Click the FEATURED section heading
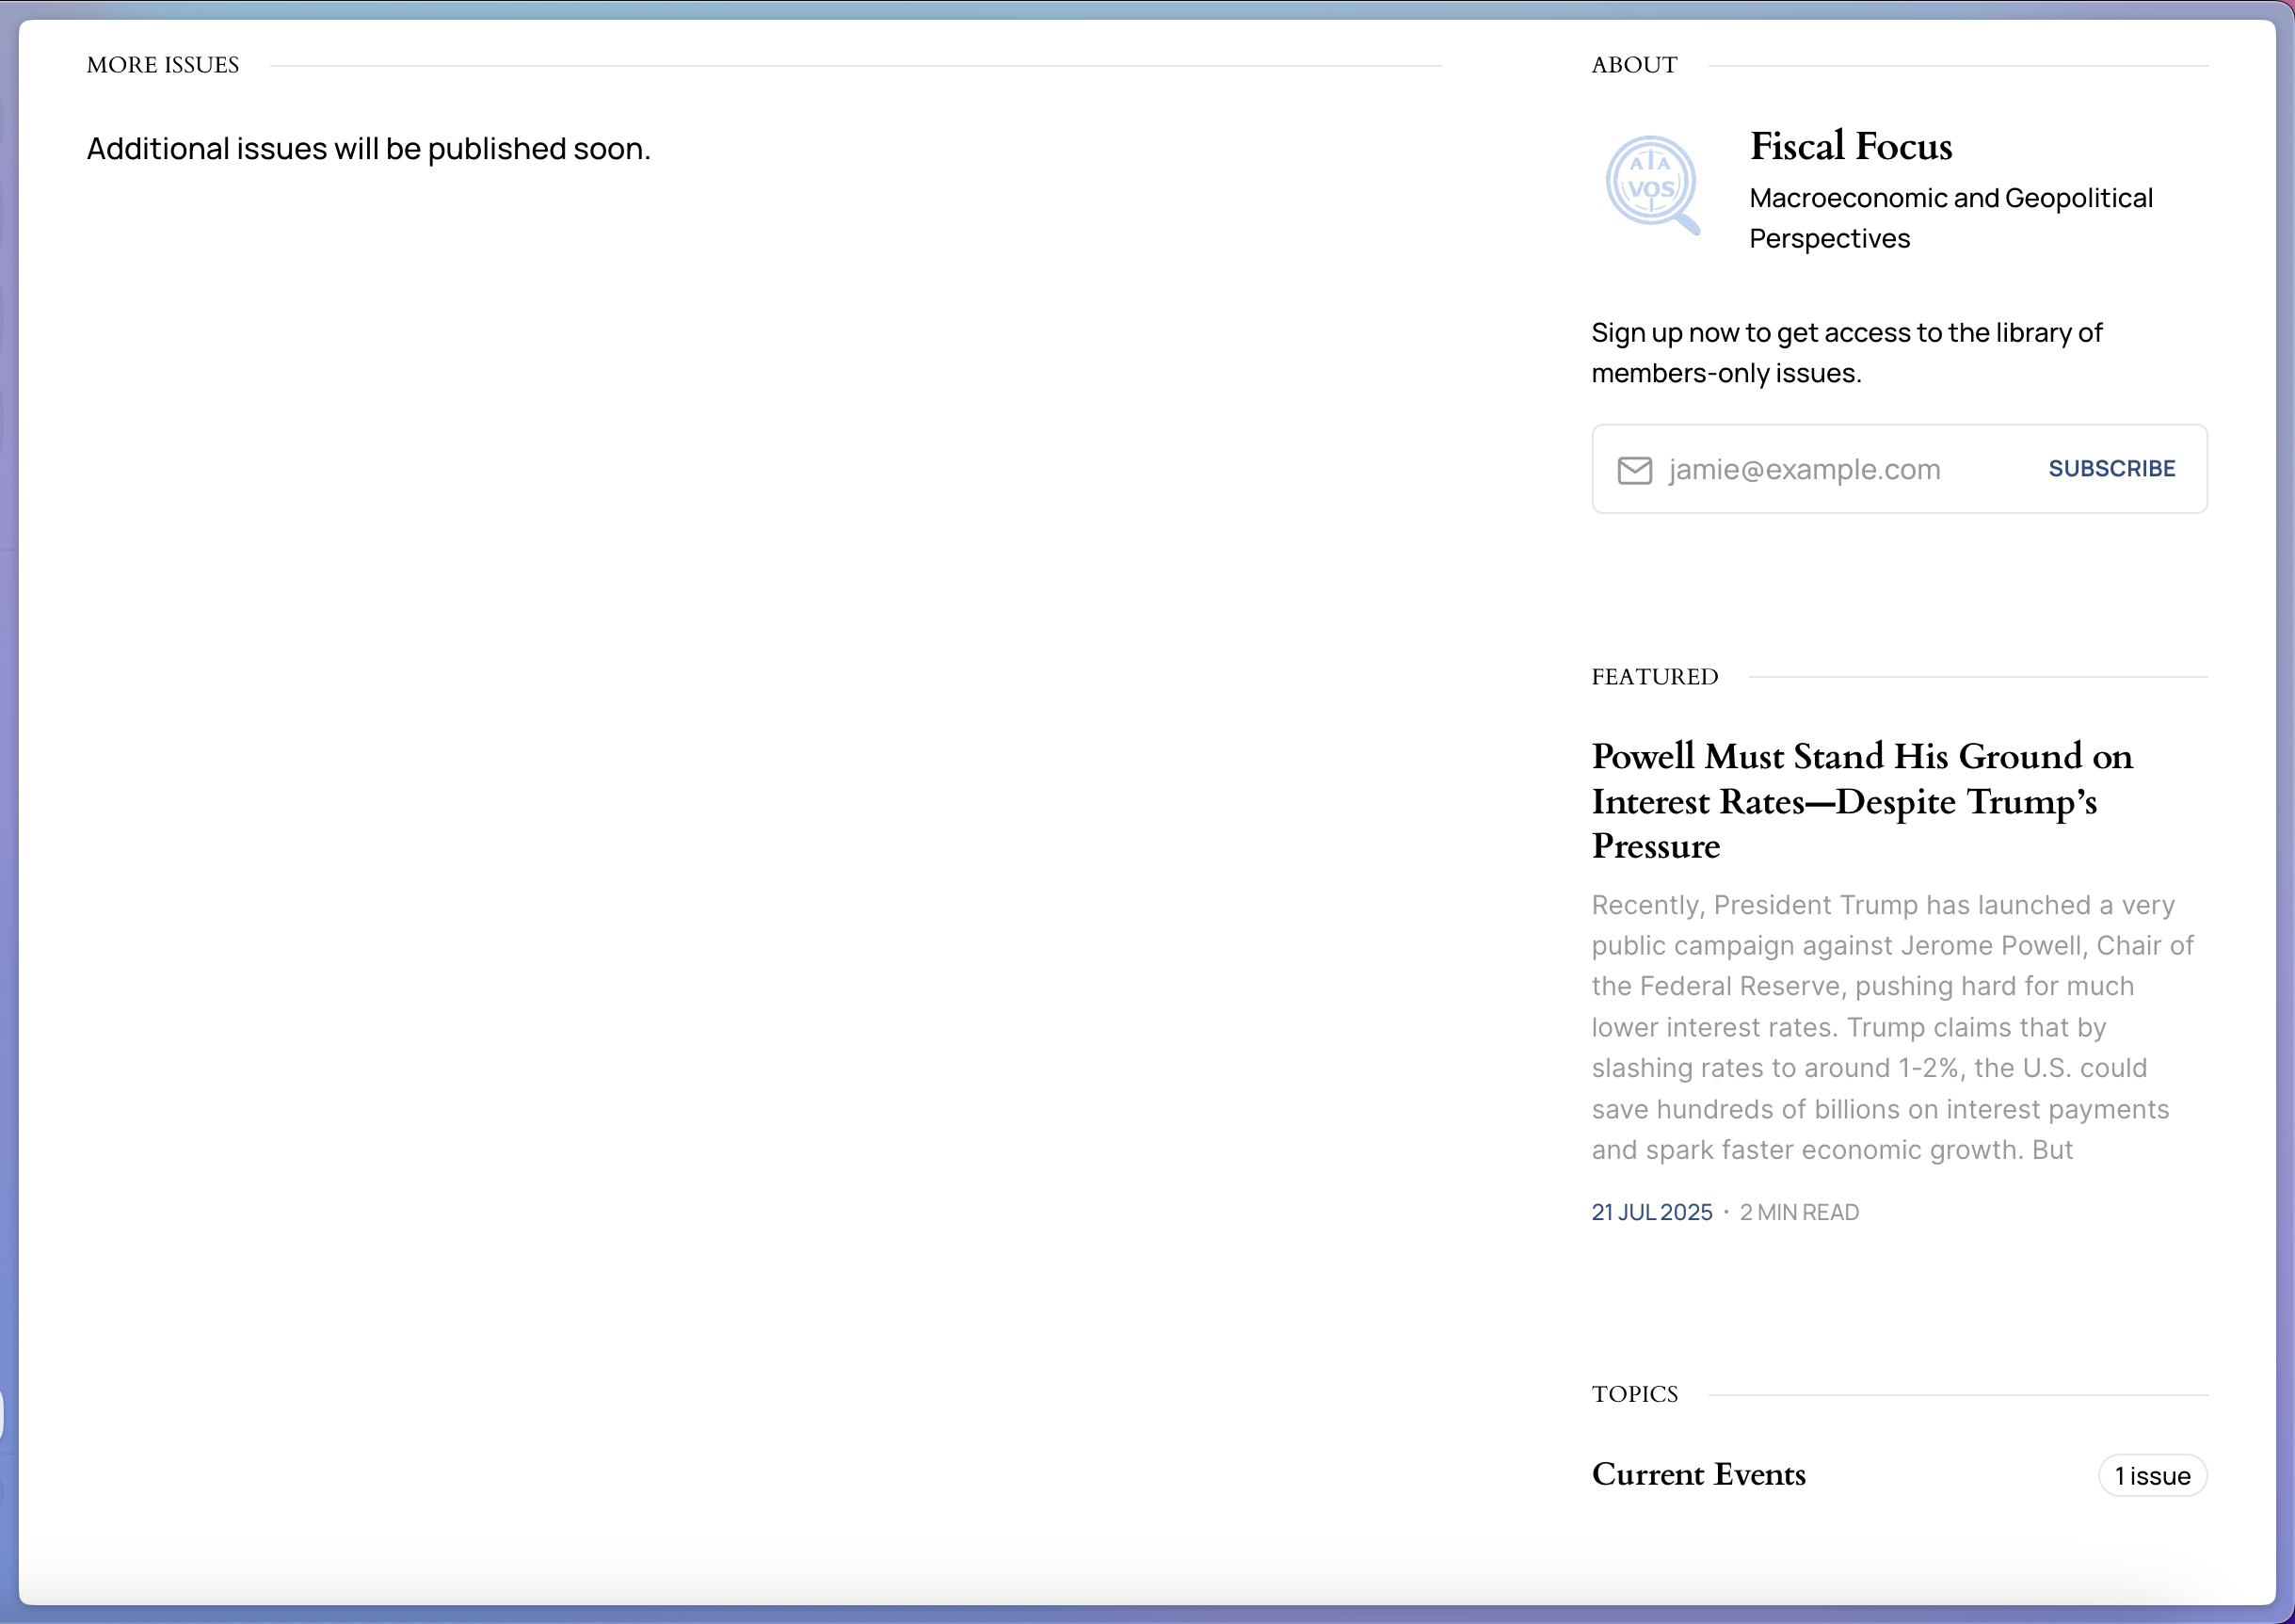 [1654, 677]
